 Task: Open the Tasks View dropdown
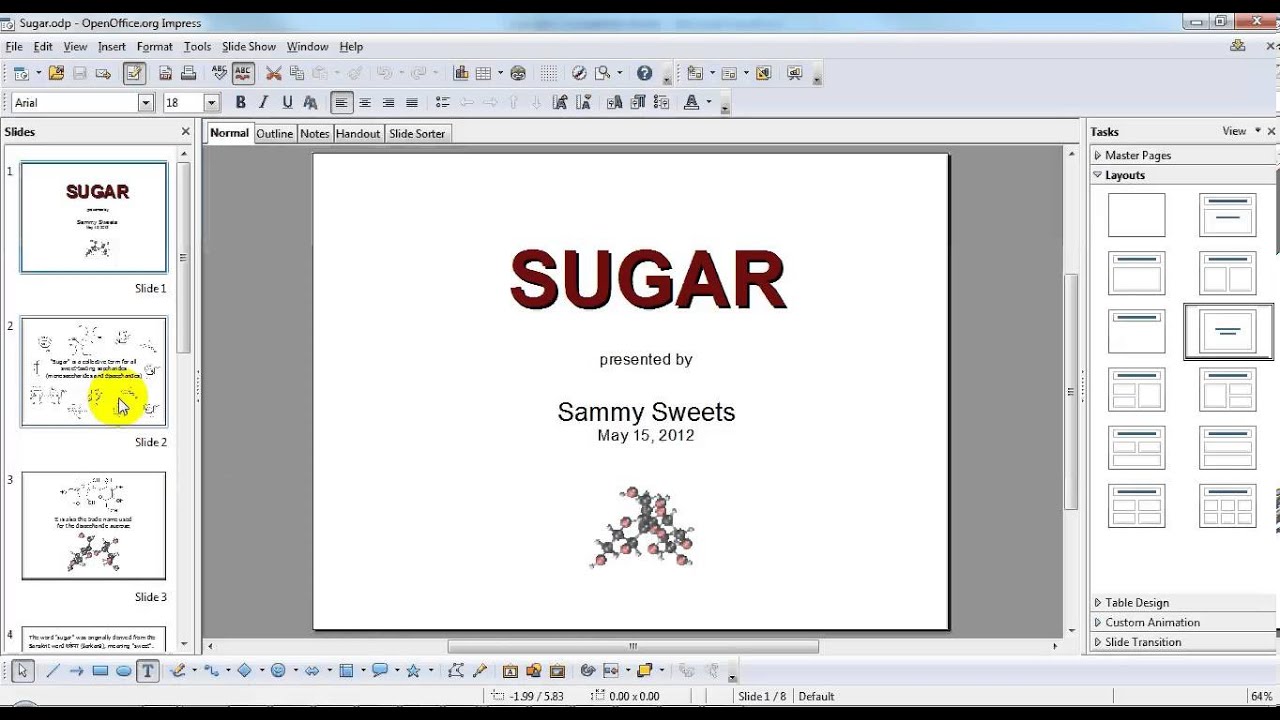[1240, 131]
